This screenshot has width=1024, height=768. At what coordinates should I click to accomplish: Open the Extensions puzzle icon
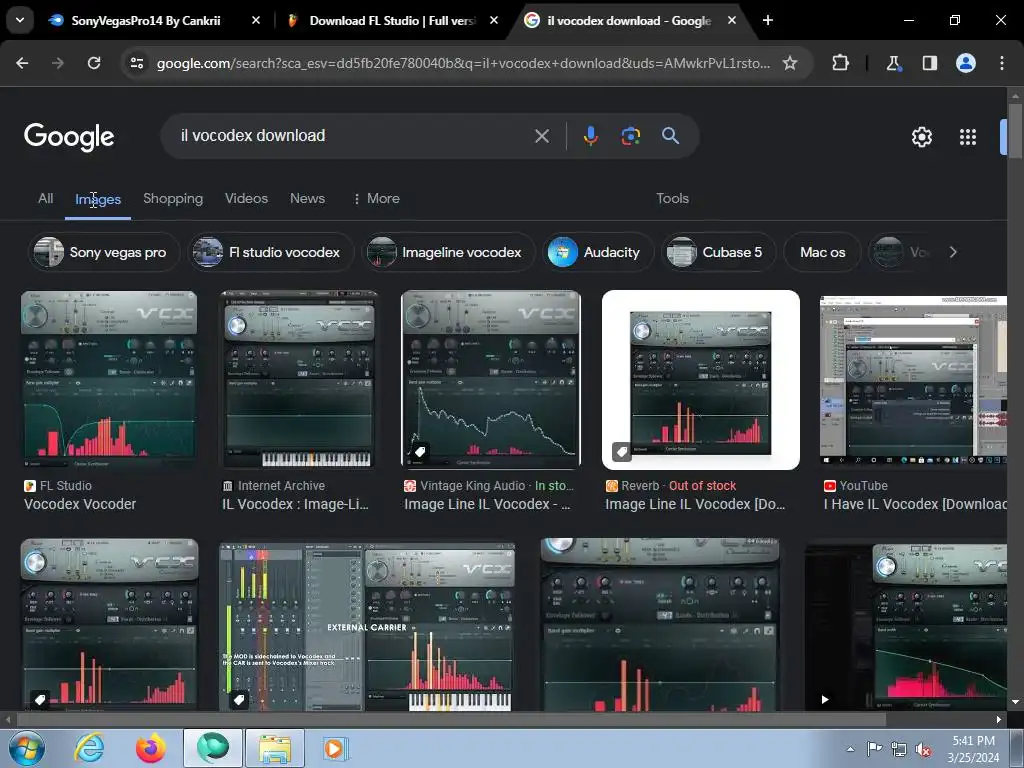(x=840, y=63)
